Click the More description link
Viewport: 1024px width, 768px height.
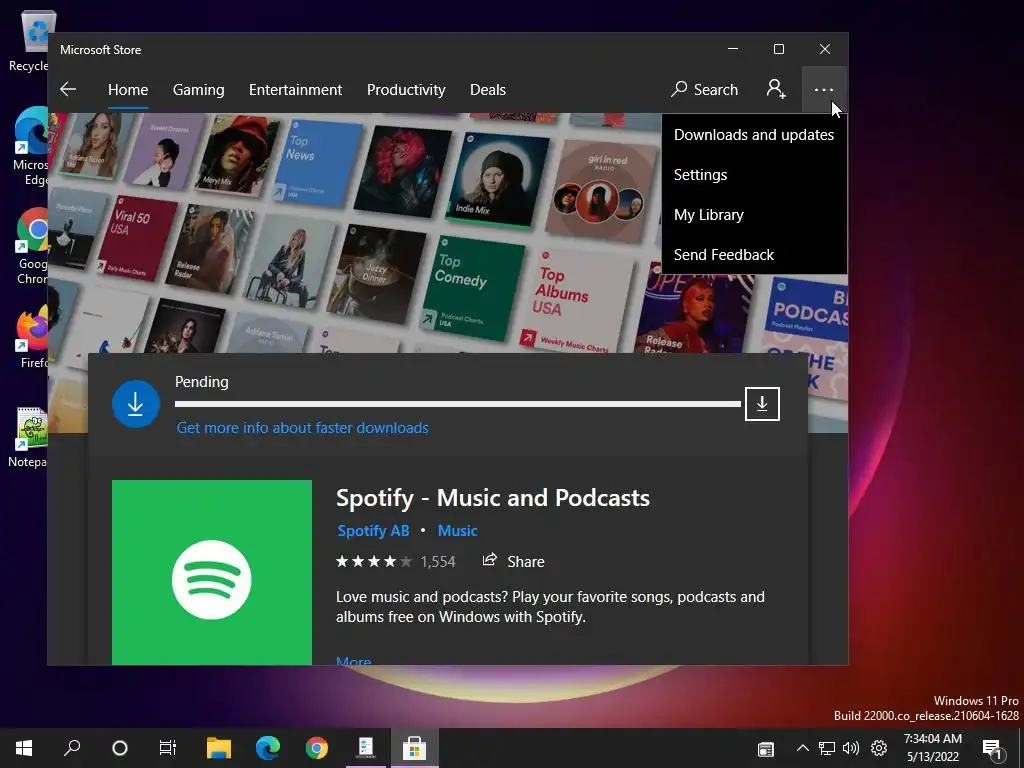pyautogui.click(x=353, y=660)
